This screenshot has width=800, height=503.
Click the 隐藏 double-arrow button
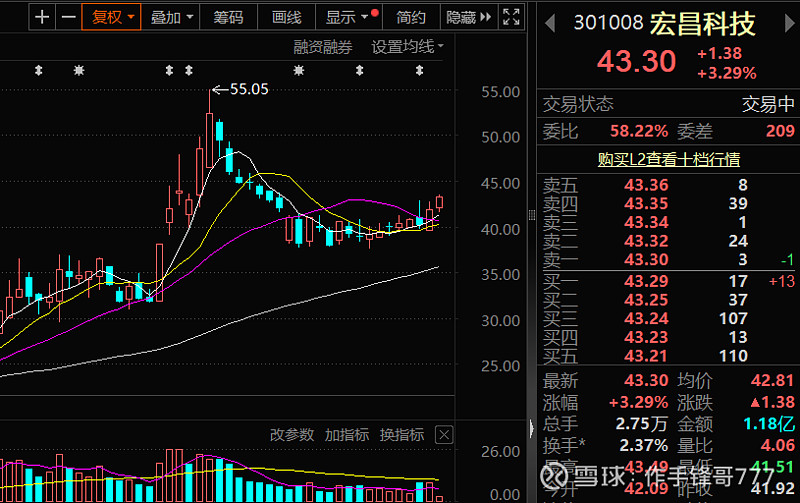pyautogui.click(x=468, y=17)
